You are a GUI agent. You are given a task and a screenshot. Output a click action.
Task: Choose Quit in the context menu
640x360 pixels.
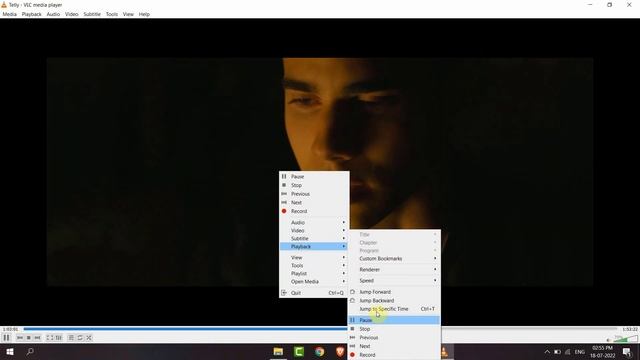pos(314,293)
